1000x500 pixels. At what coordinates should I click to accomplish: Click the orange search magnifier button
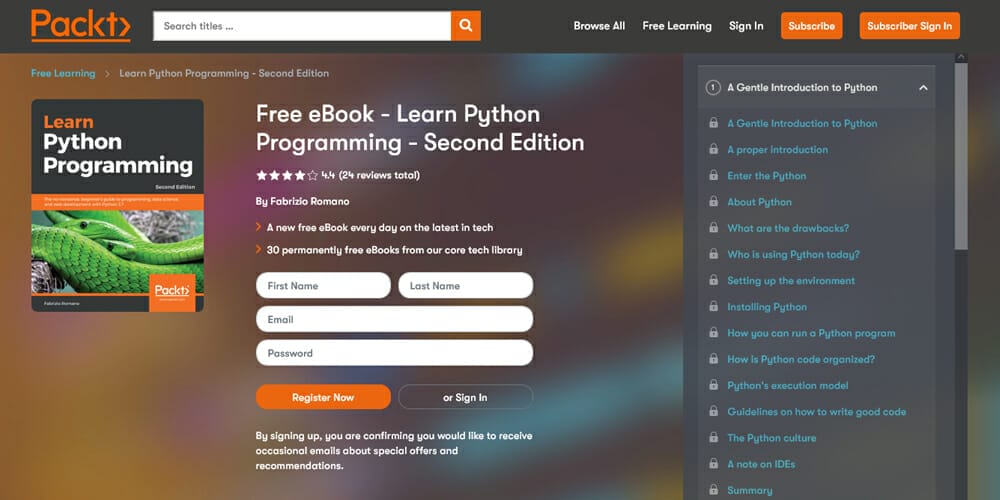tap(466, 26)
